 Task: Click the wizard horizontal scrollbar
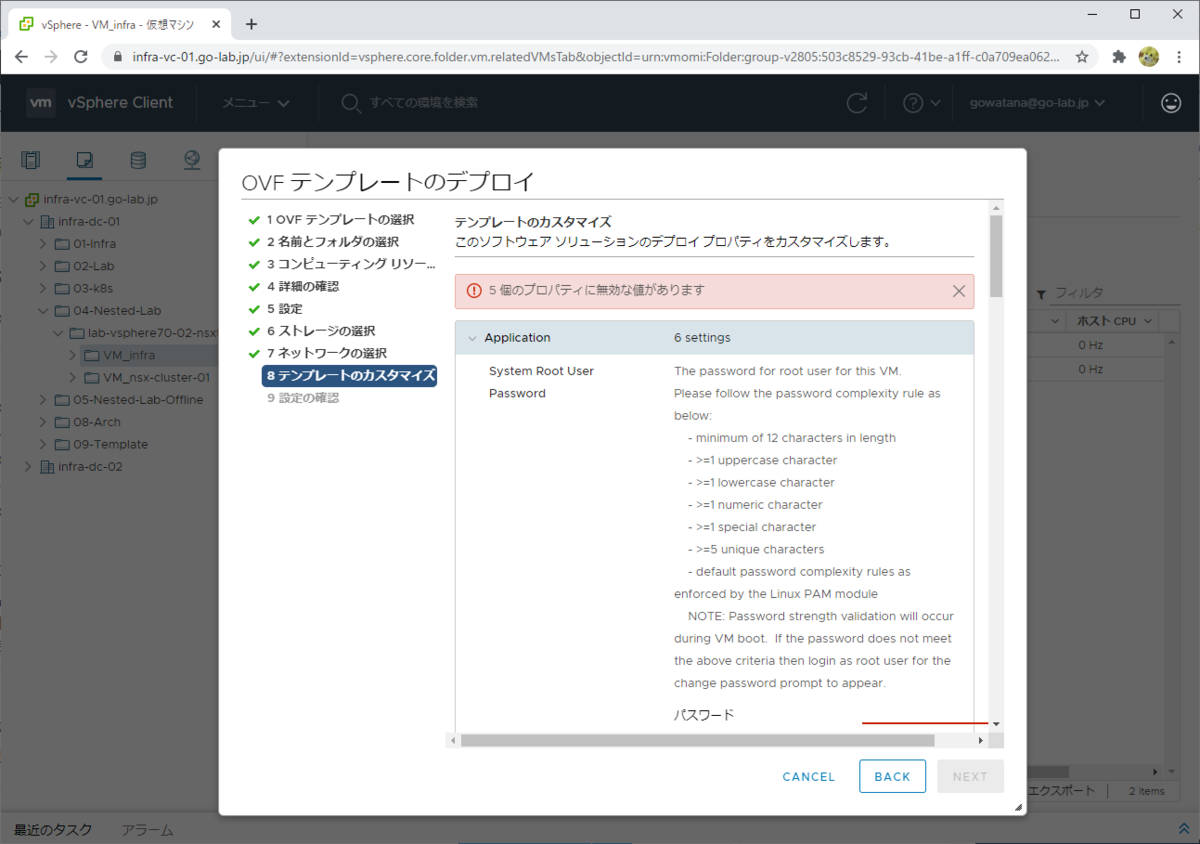pyautogui.click(x=697, y=741)
